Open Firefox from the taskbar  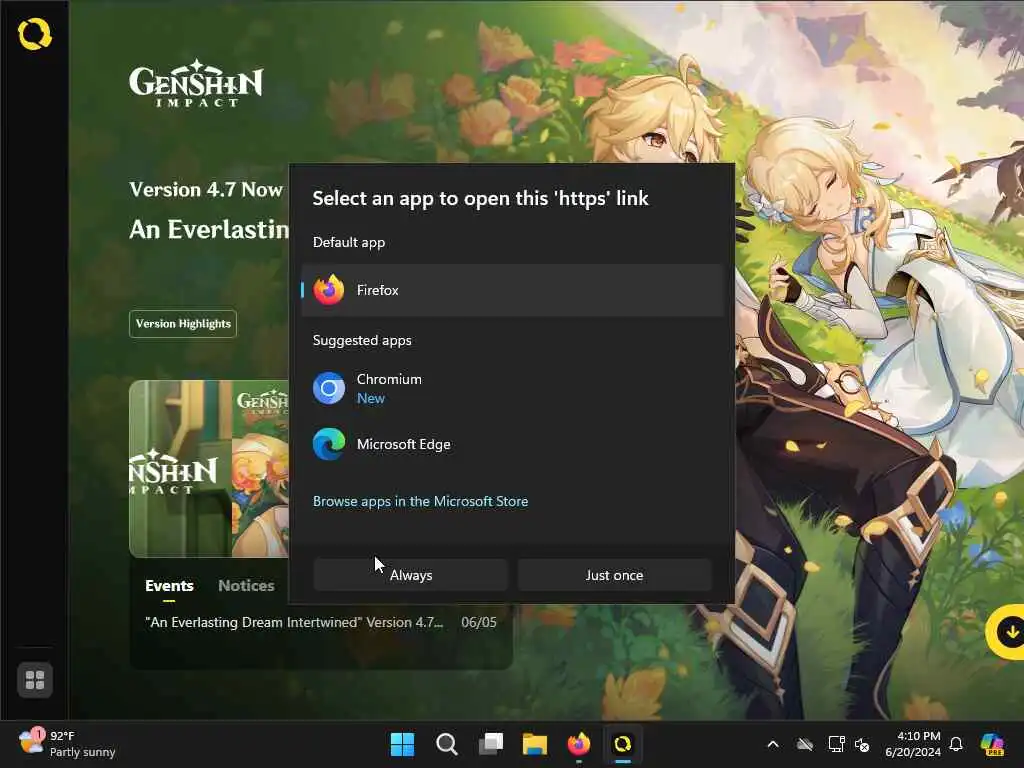tap(579, 744)
